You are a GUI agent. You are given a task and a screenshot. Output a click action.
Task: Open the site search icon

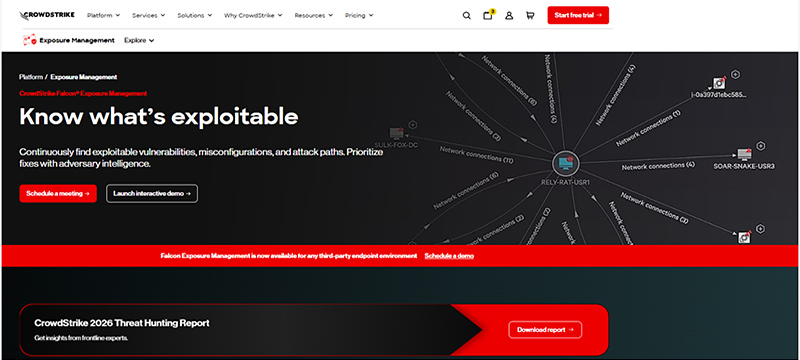(466, 16)
